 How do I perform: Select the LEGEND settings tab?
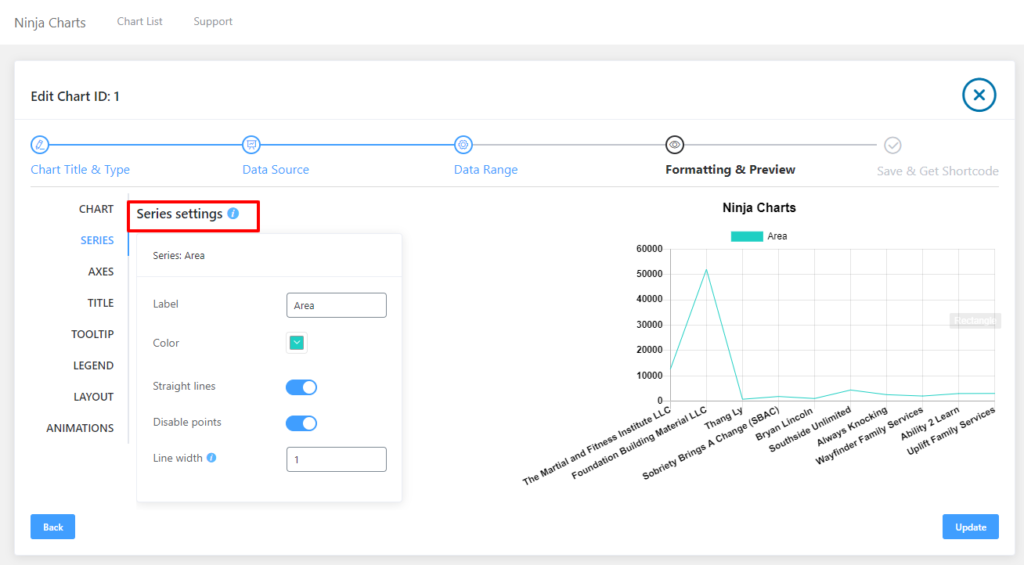click(93, 366)
